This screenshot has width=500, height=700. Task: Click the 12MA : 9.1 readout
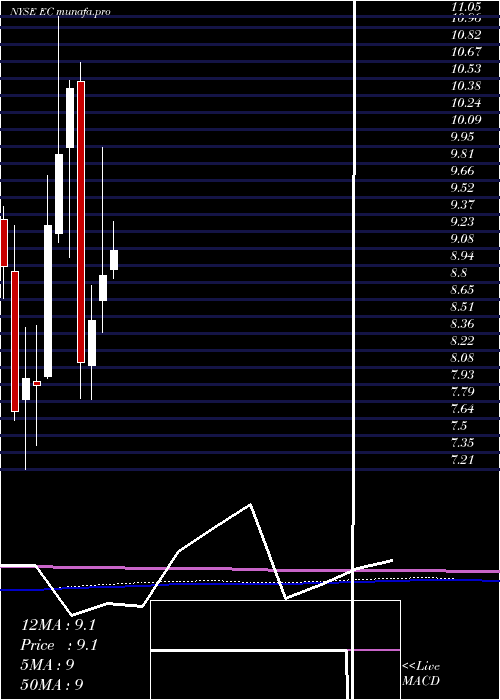[58, 625]
